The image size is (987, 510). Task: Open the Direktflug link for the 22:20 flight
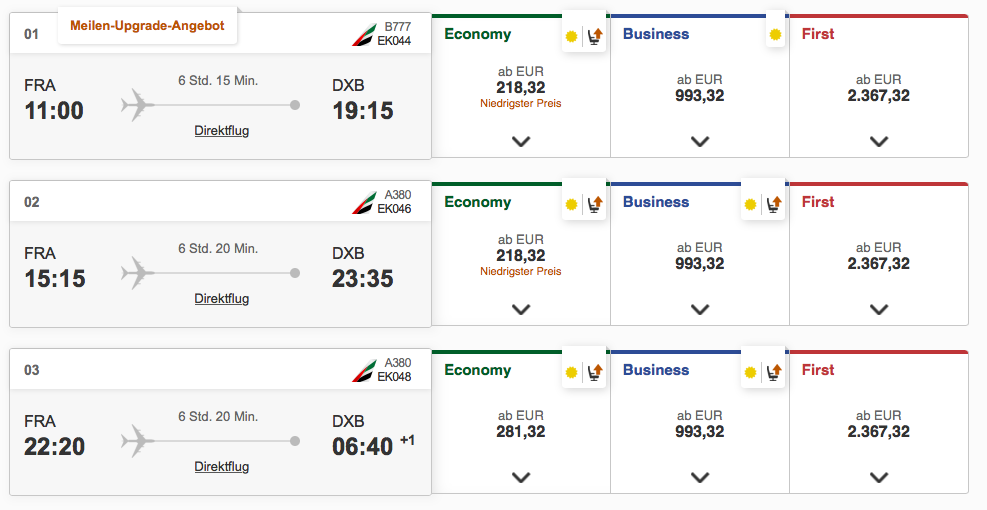(x=221, y=467)
